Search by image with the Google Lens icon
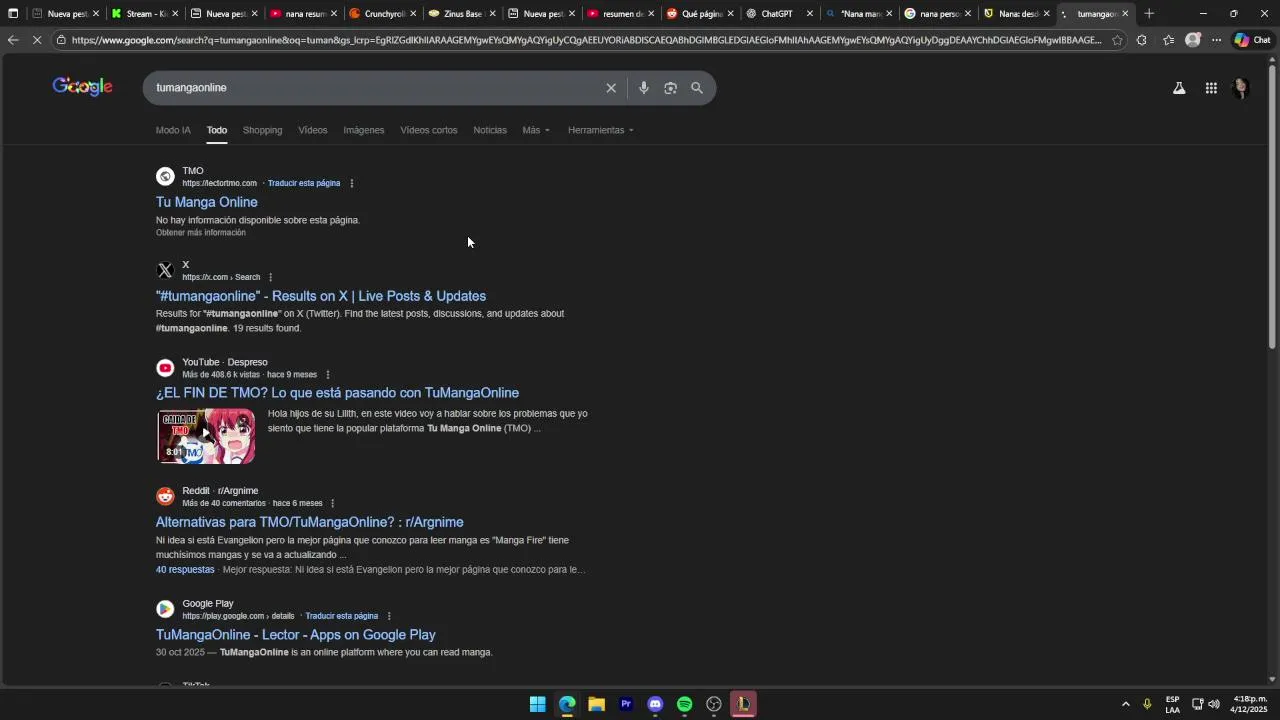 (x=671, y=88)
